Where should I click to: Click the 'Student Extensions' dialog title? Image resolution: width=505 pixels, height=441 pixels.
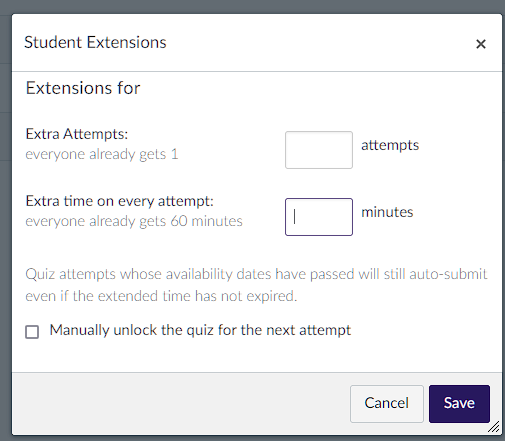tap(95, 43)
